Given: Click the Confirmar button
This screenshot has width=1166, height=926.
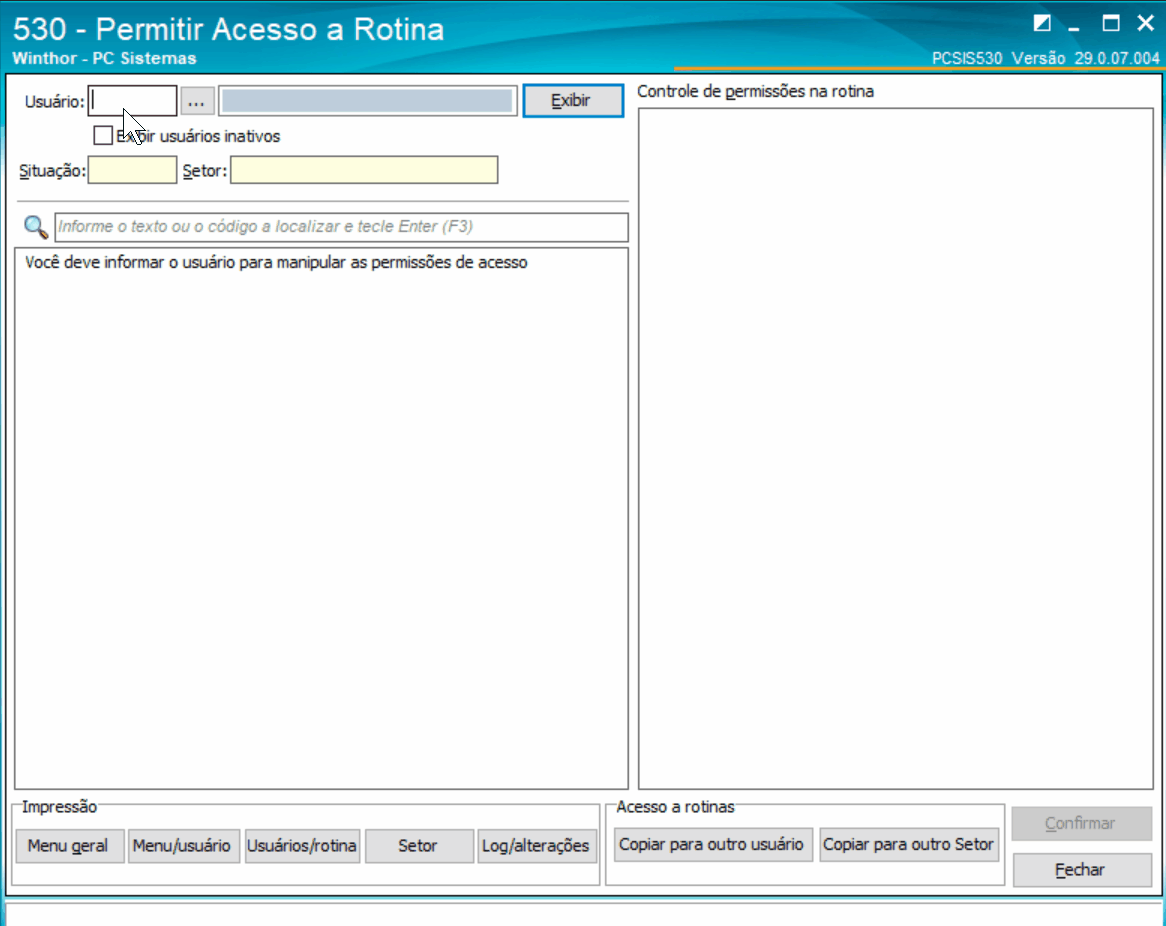Looking at the screenshot, I should coord(1081,823).
